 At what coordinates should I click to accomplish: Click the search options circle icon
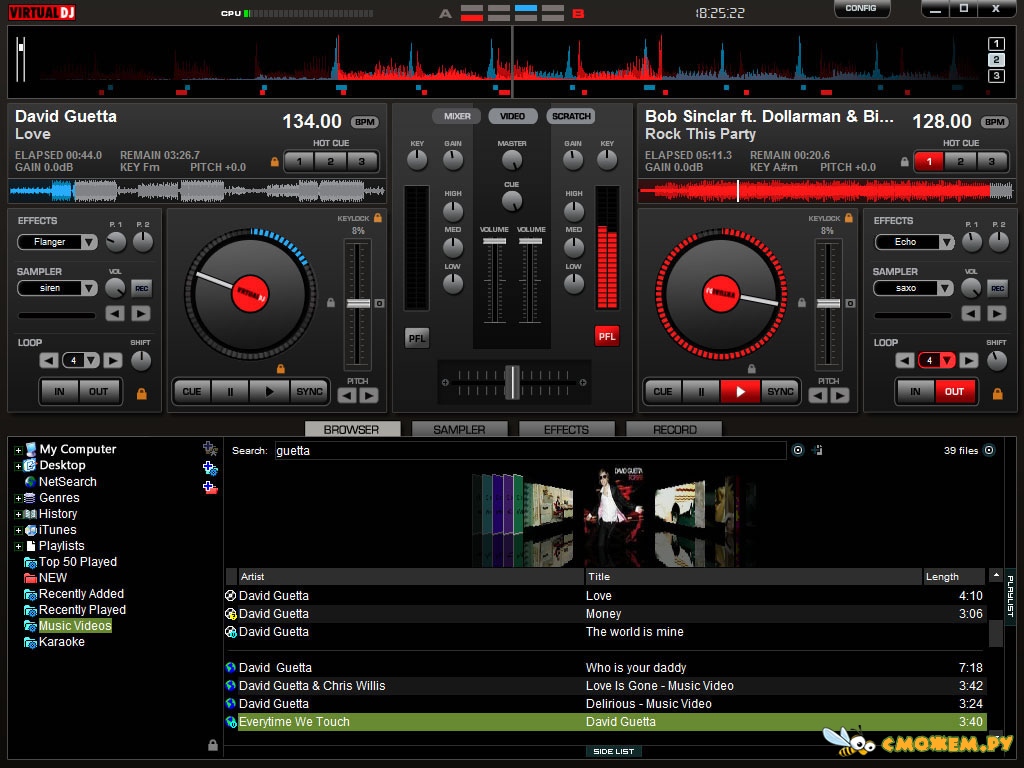(x=797, y=450)
